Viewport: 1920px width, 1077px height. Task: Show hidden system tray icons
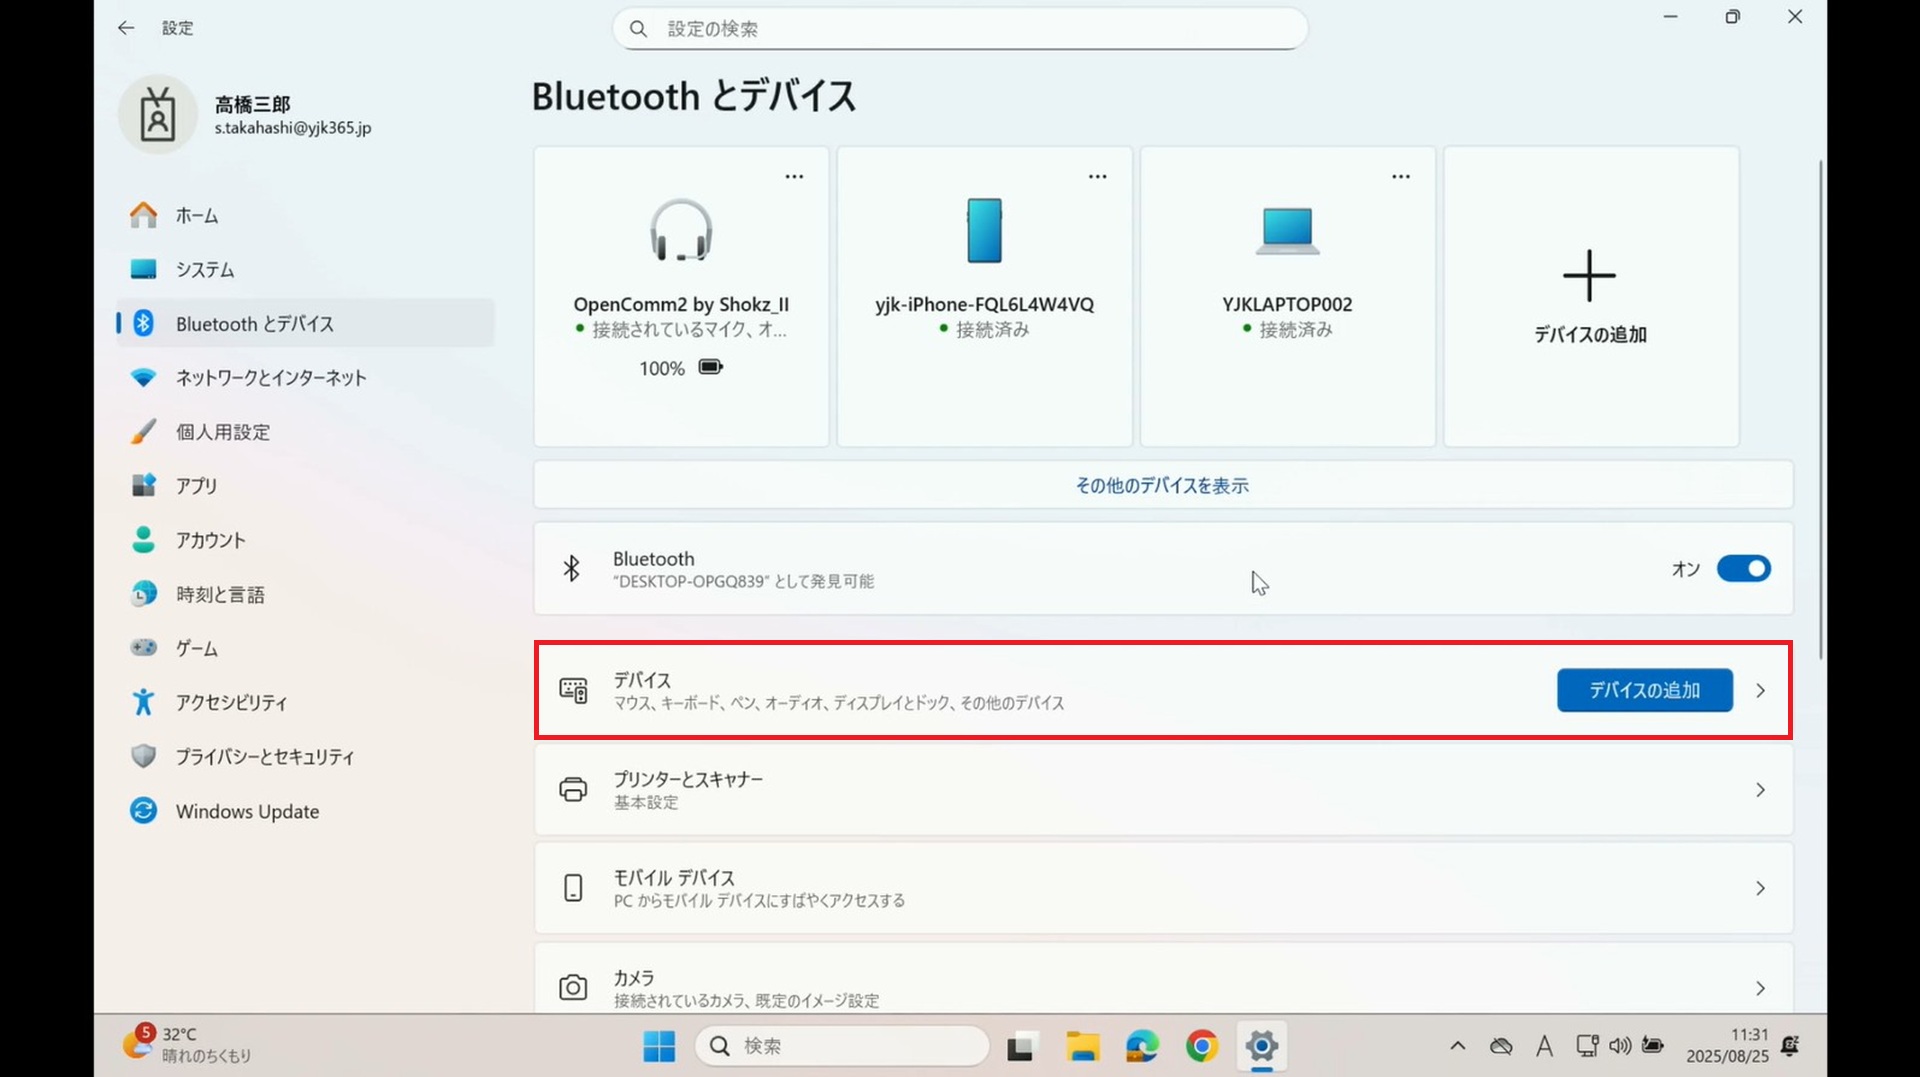coord(1457,1046)
